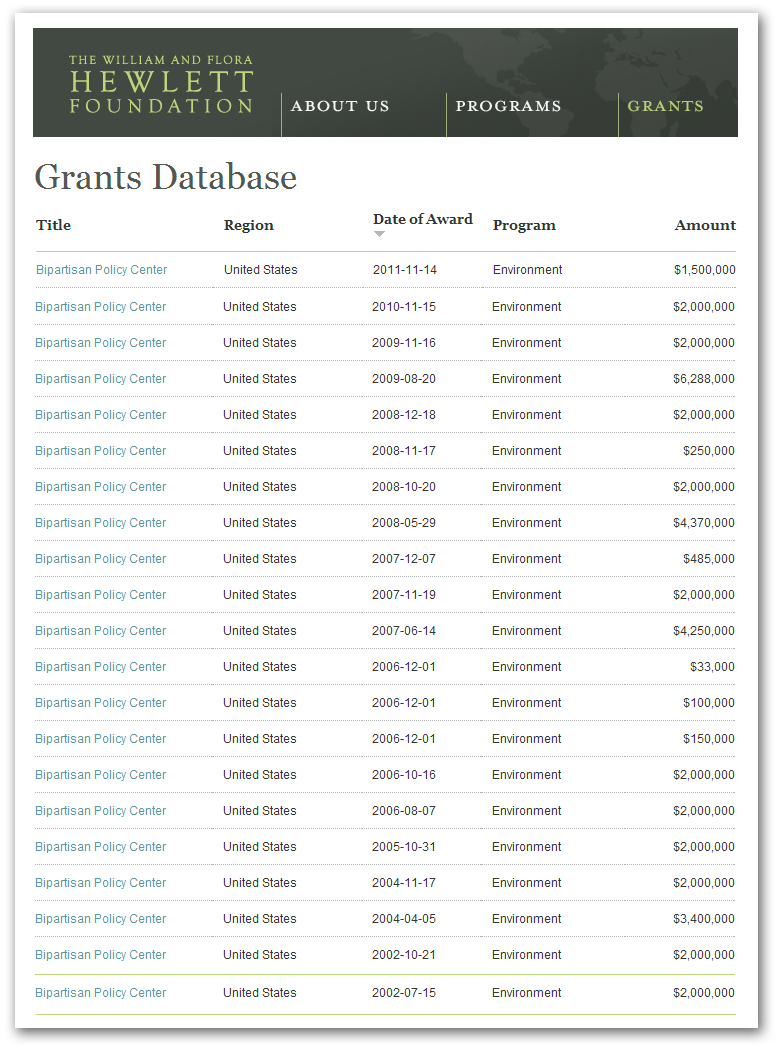Select the $485,000 amount cell
This screenshot has height=1048, width=777.
[709, 559]
